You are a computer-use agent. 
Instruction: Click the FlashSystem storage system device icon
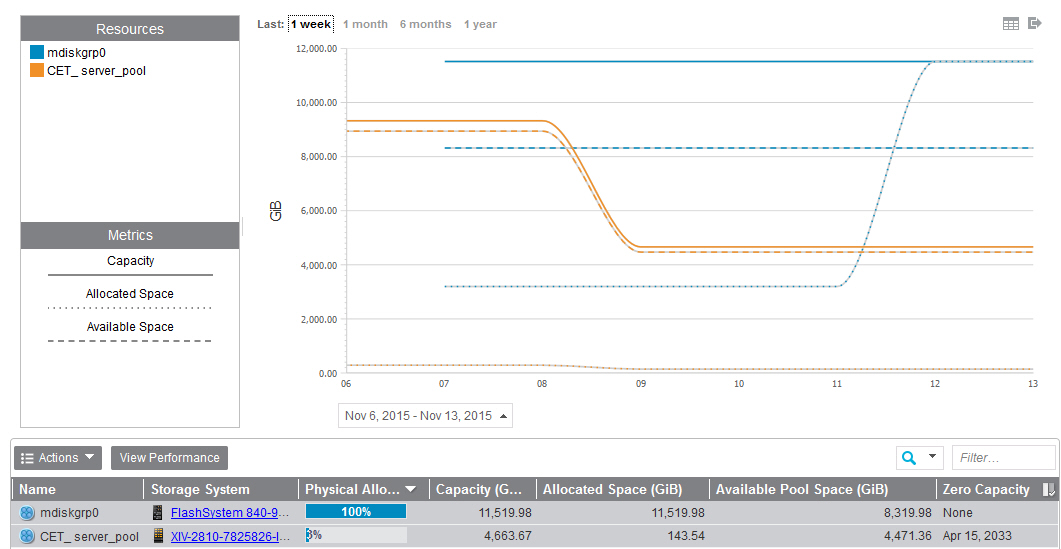tap(157, 513)
